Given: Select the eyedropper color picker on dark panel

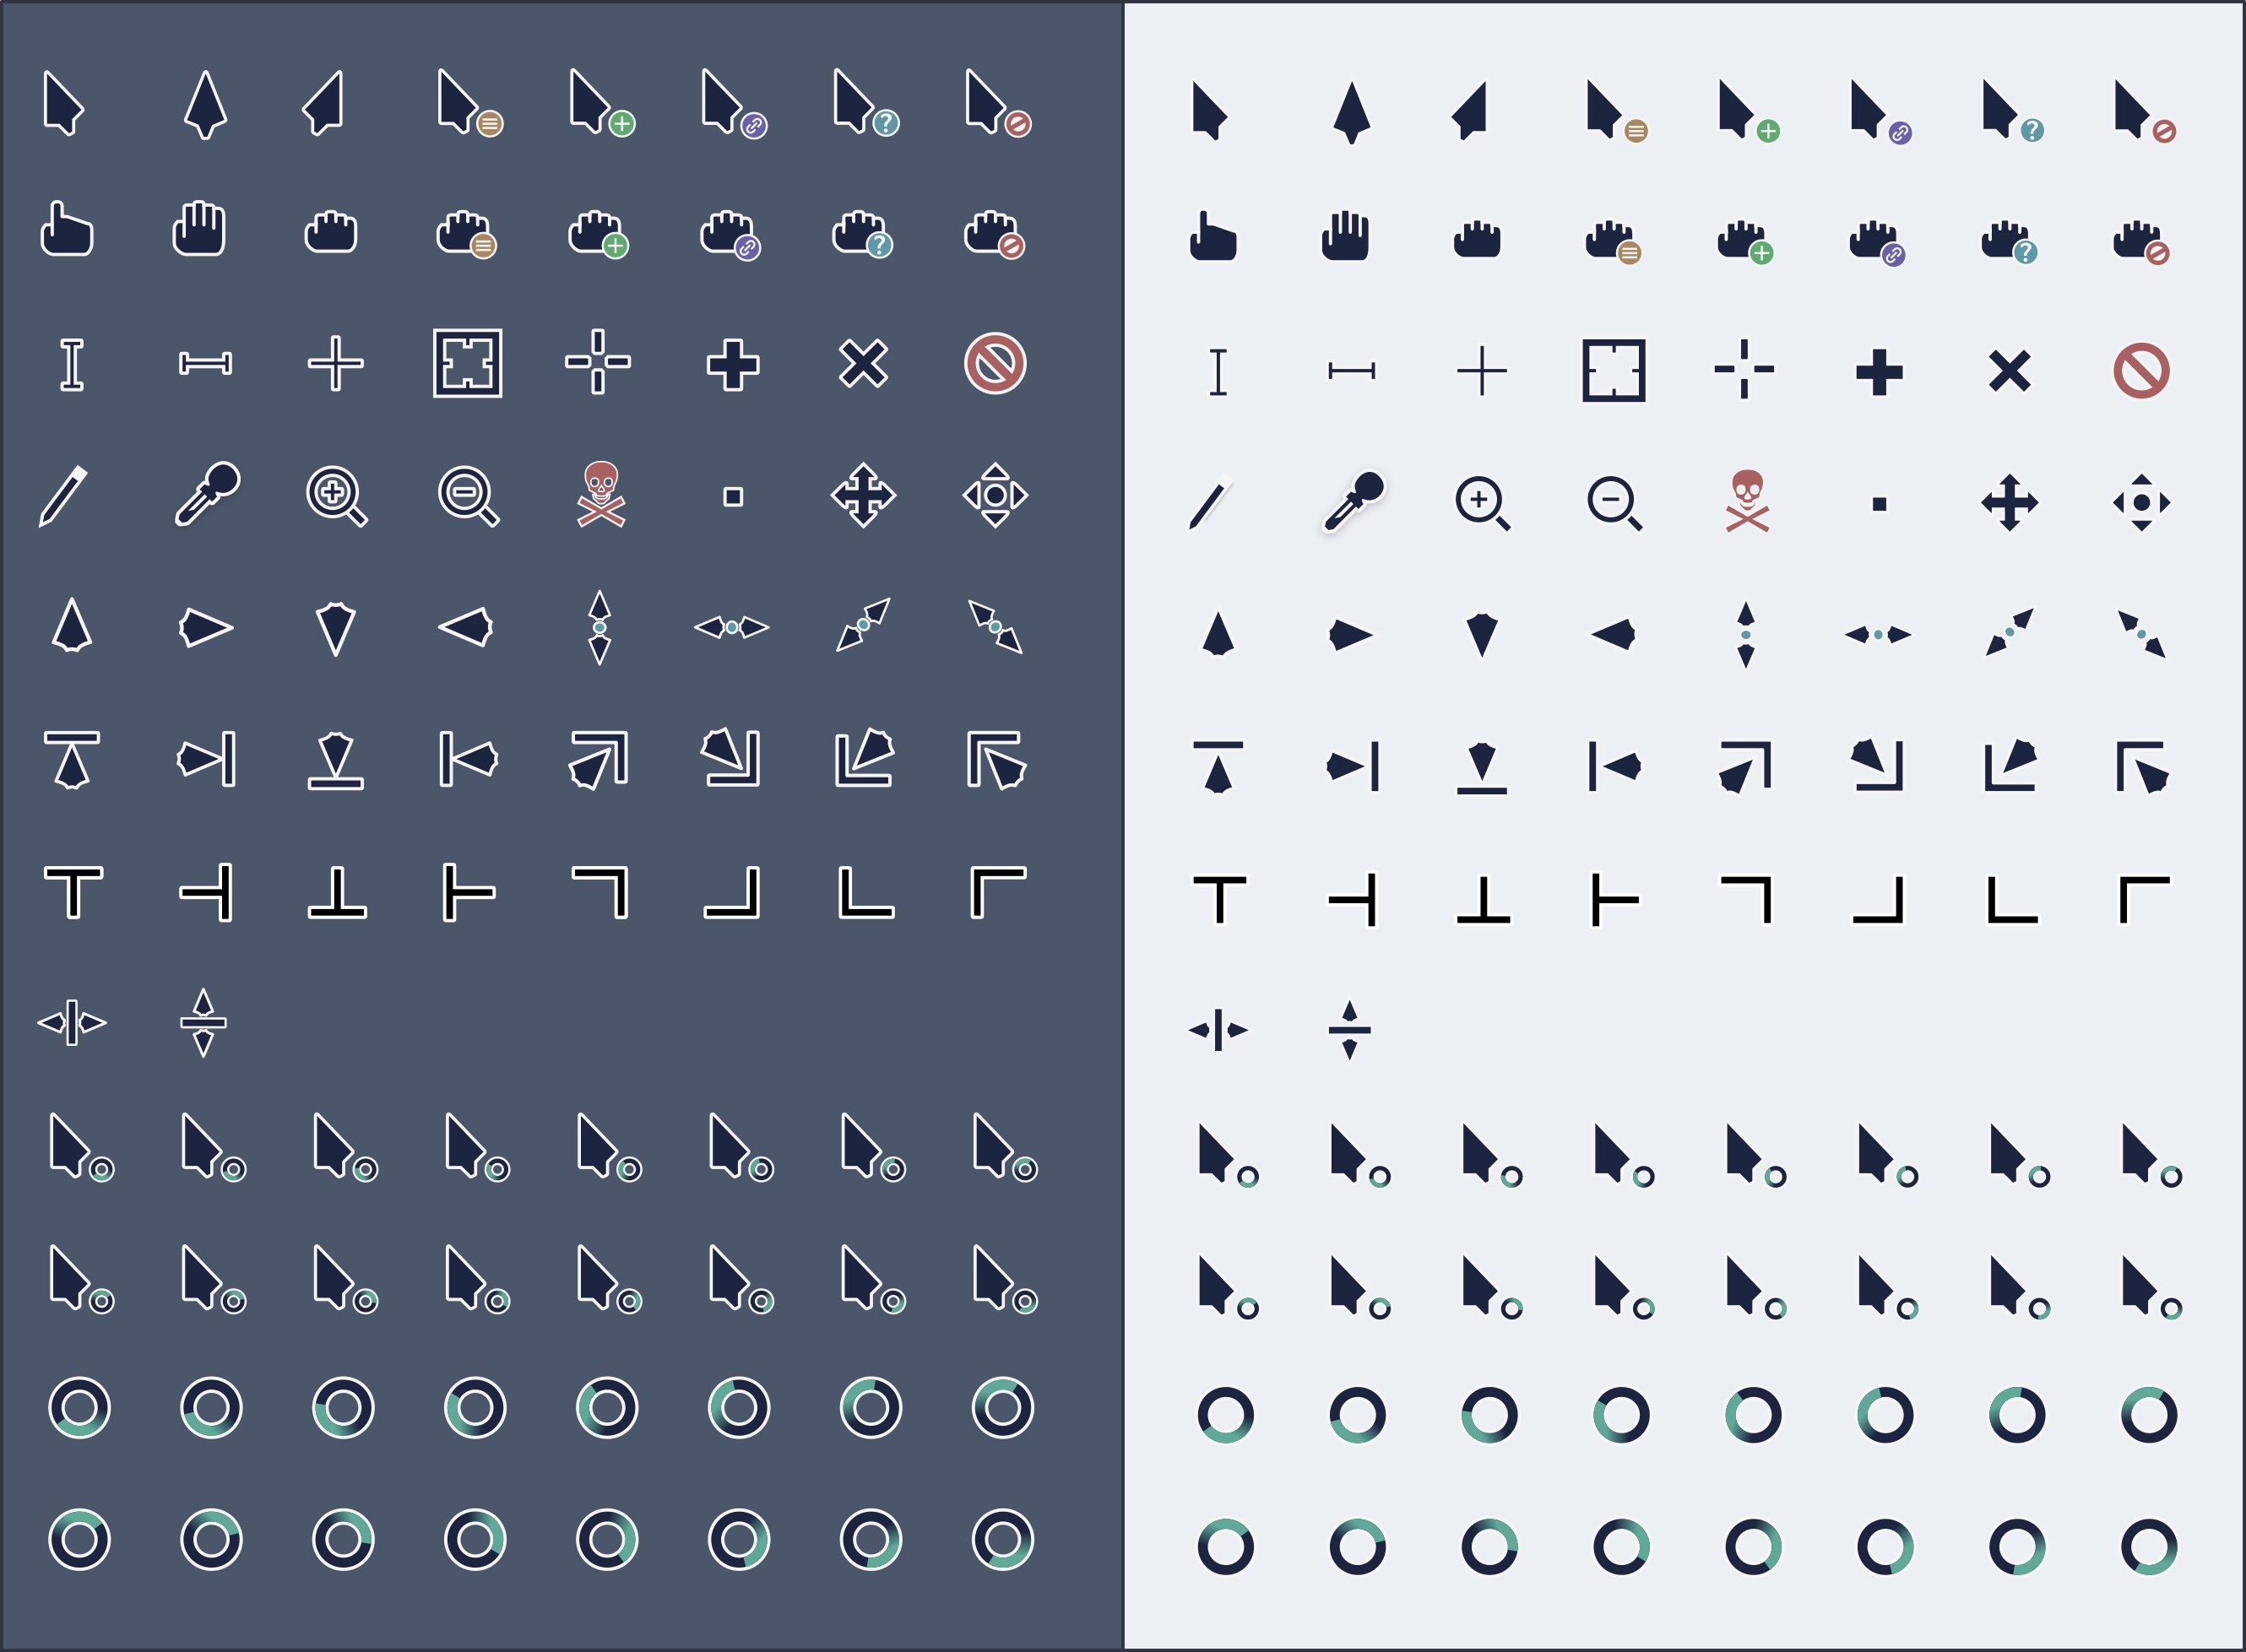Looking at the screenshot, I should (207, 493).
